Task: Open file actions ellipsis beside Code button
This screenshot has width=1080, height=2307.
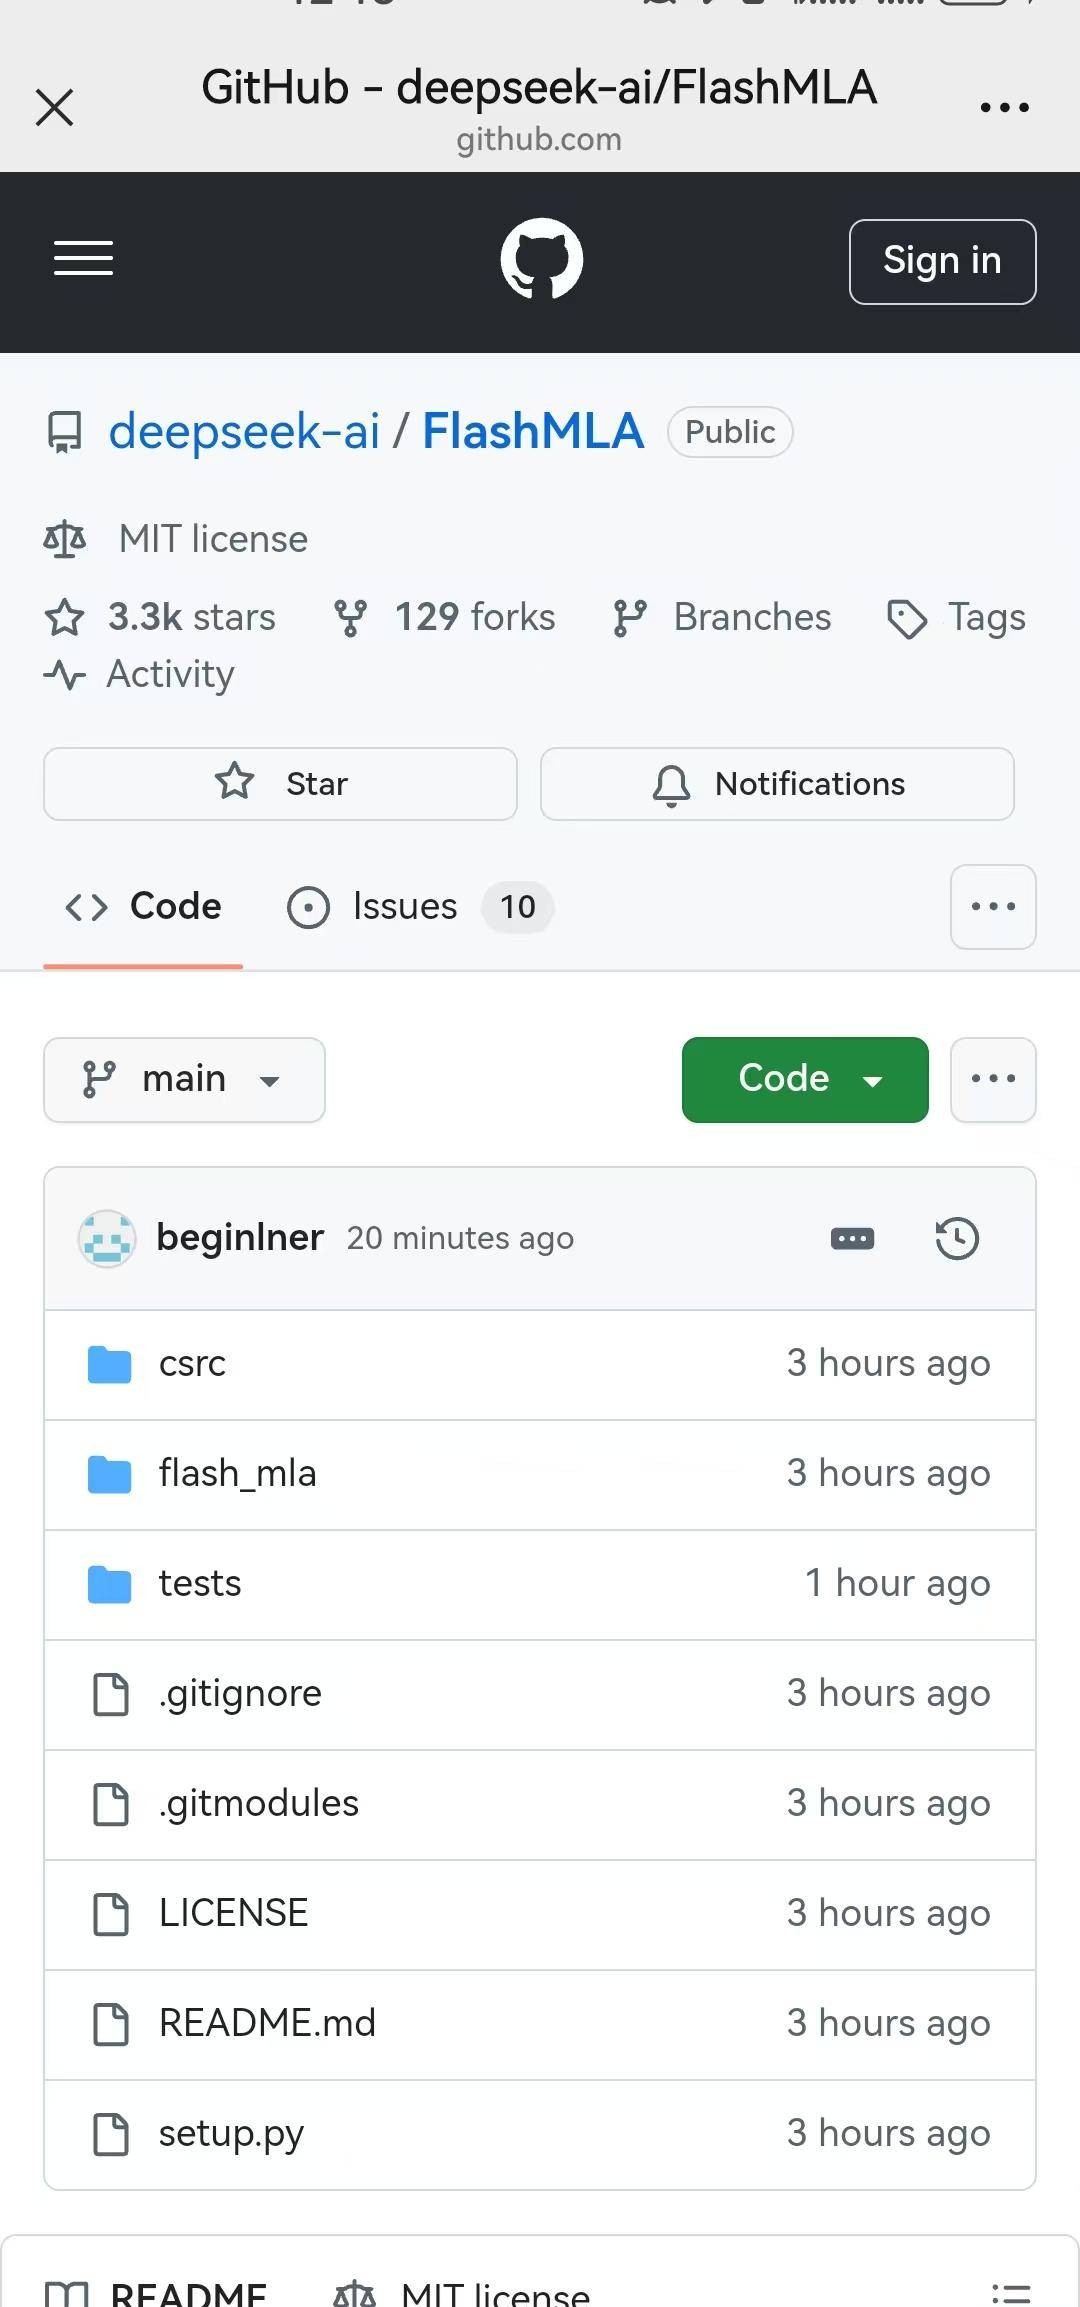Action: coord(993,1080)
